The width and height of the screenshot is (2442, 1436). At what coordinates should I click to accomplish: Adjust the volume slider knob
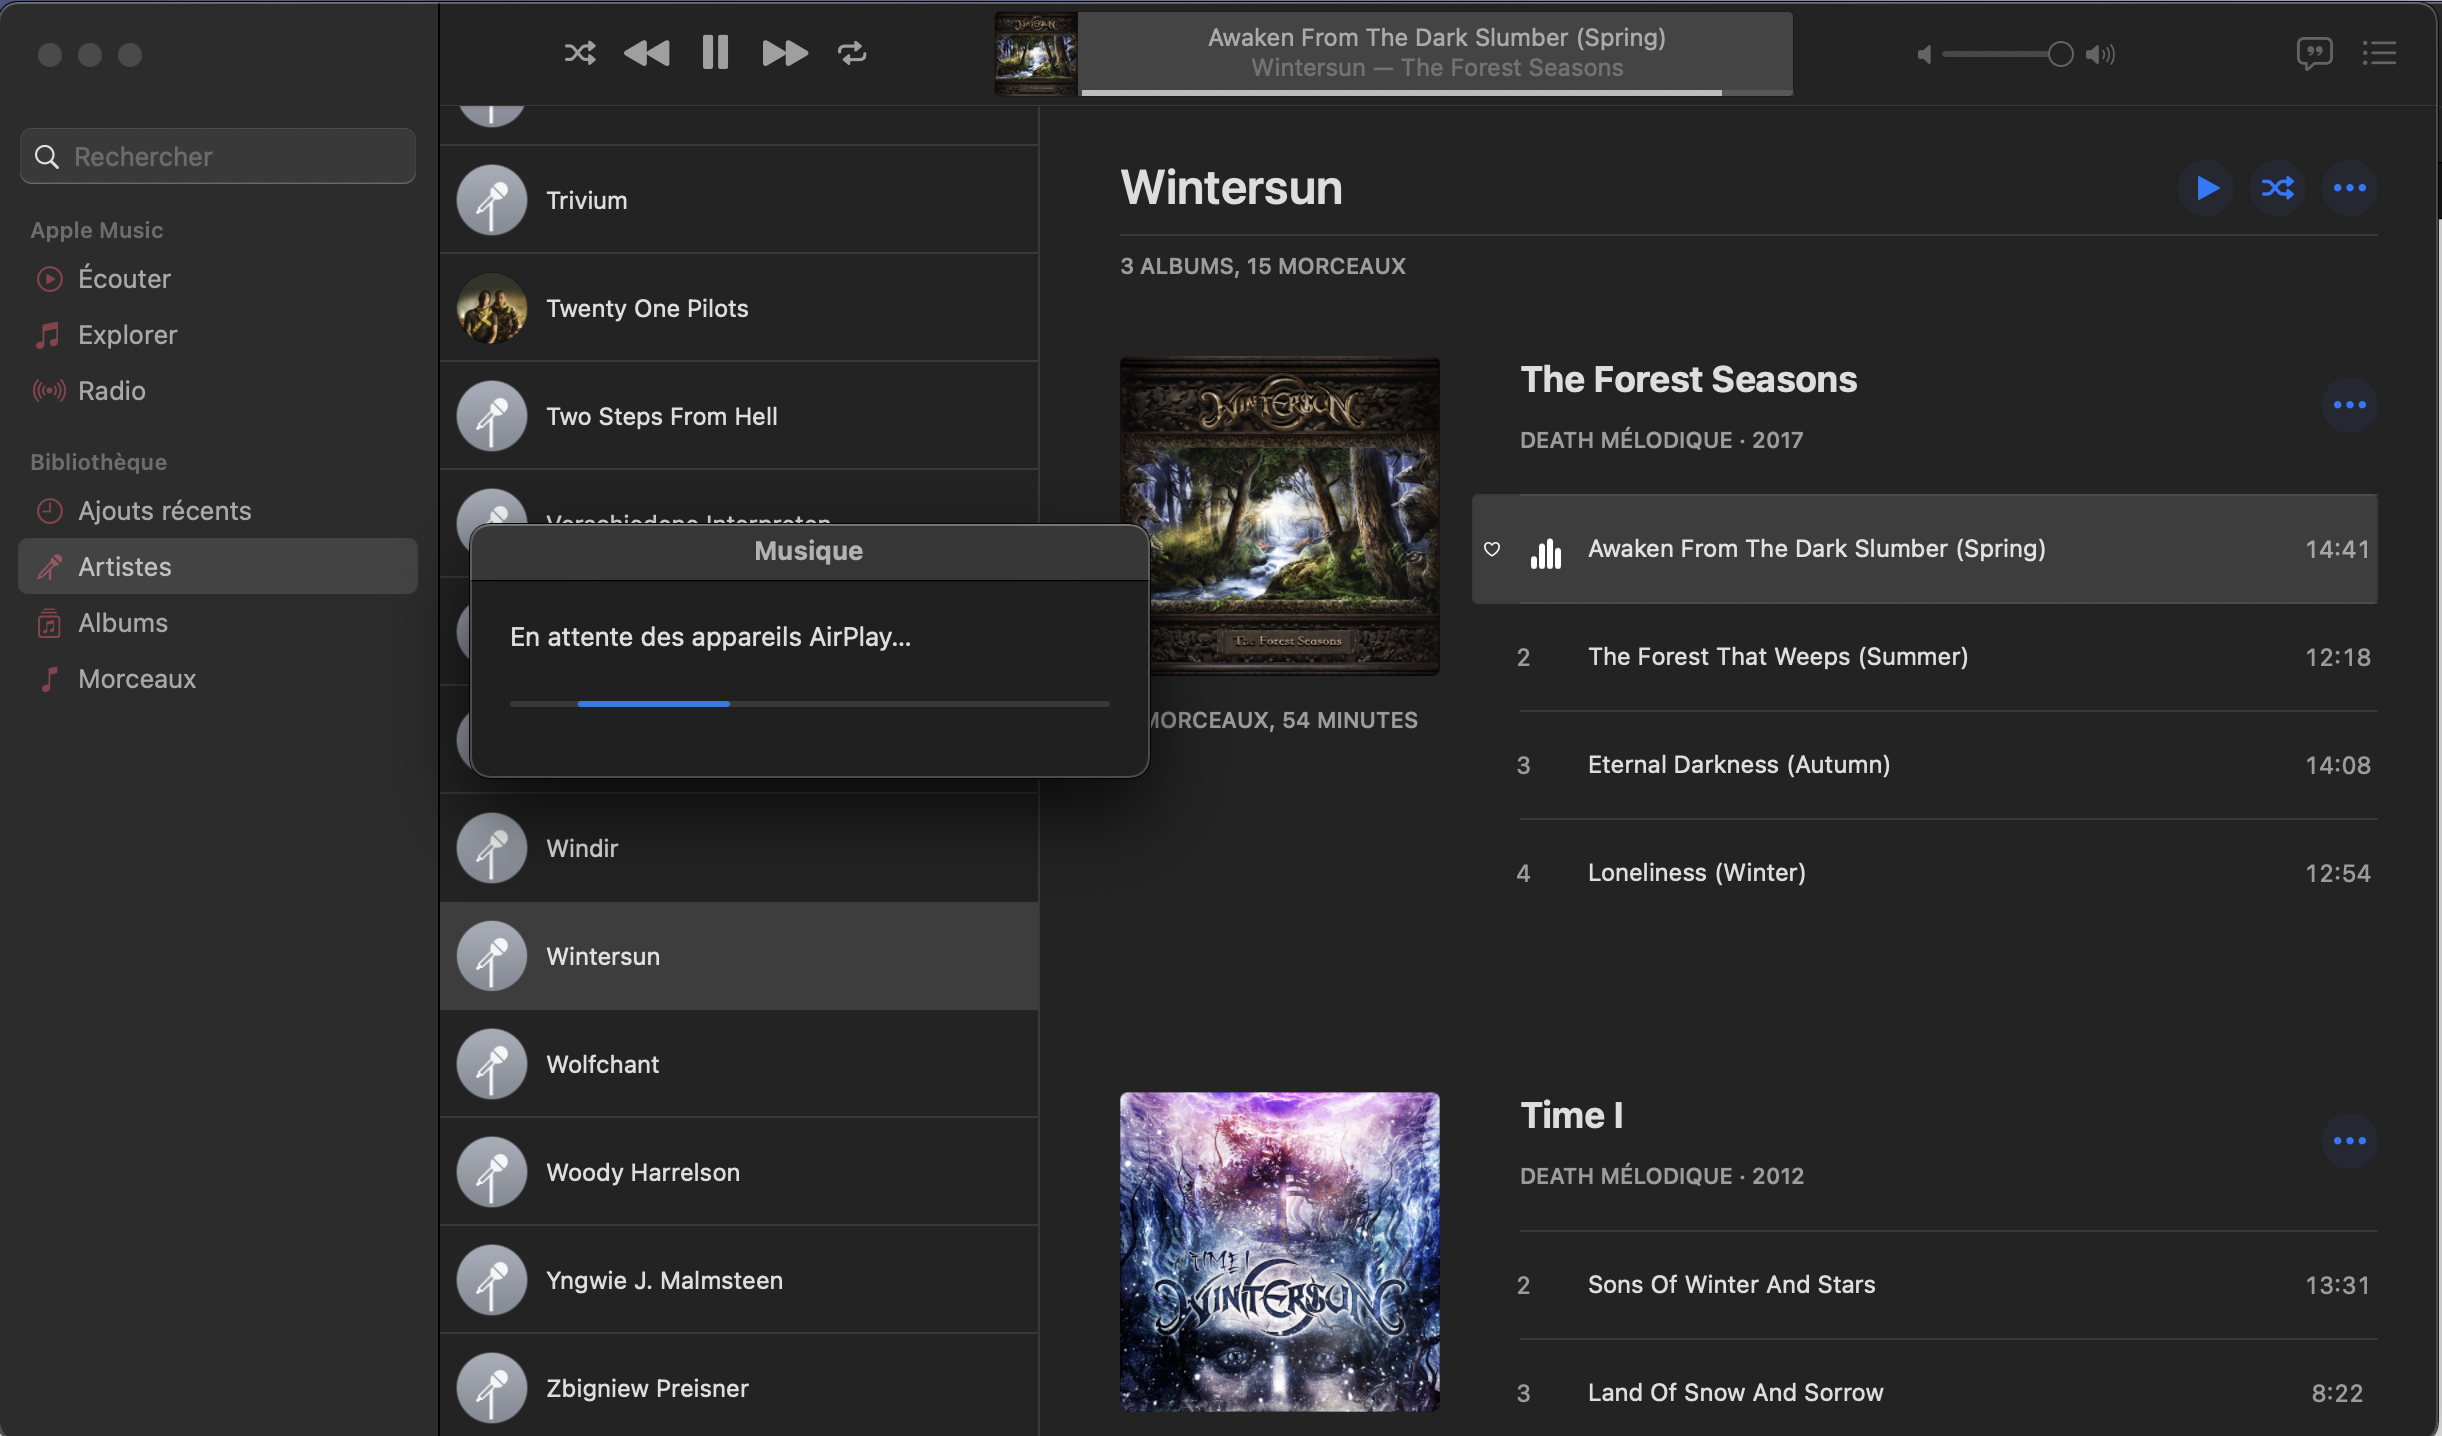pyautogui.click(x=2060, y=54)
